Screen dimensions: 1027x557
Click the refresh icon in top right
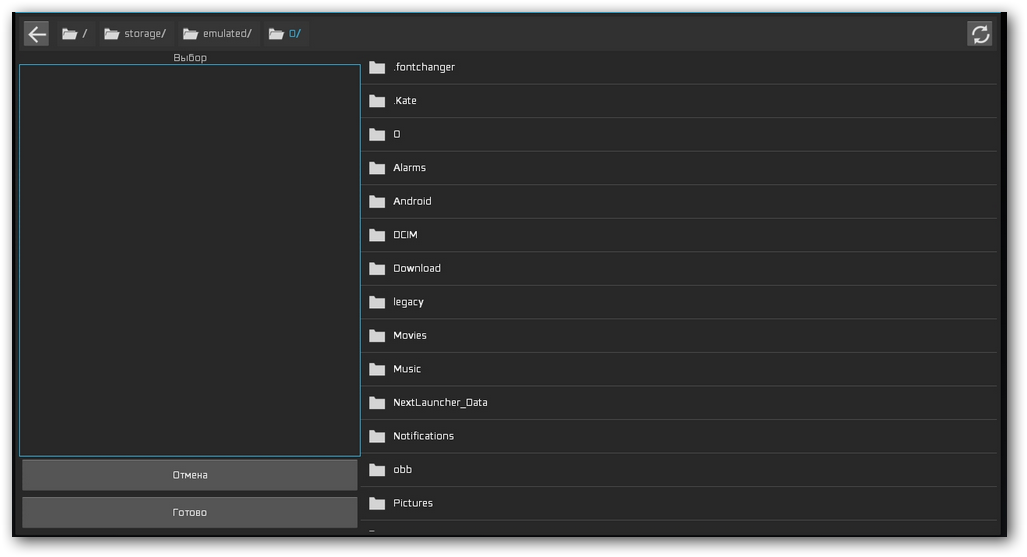(980, 34)
